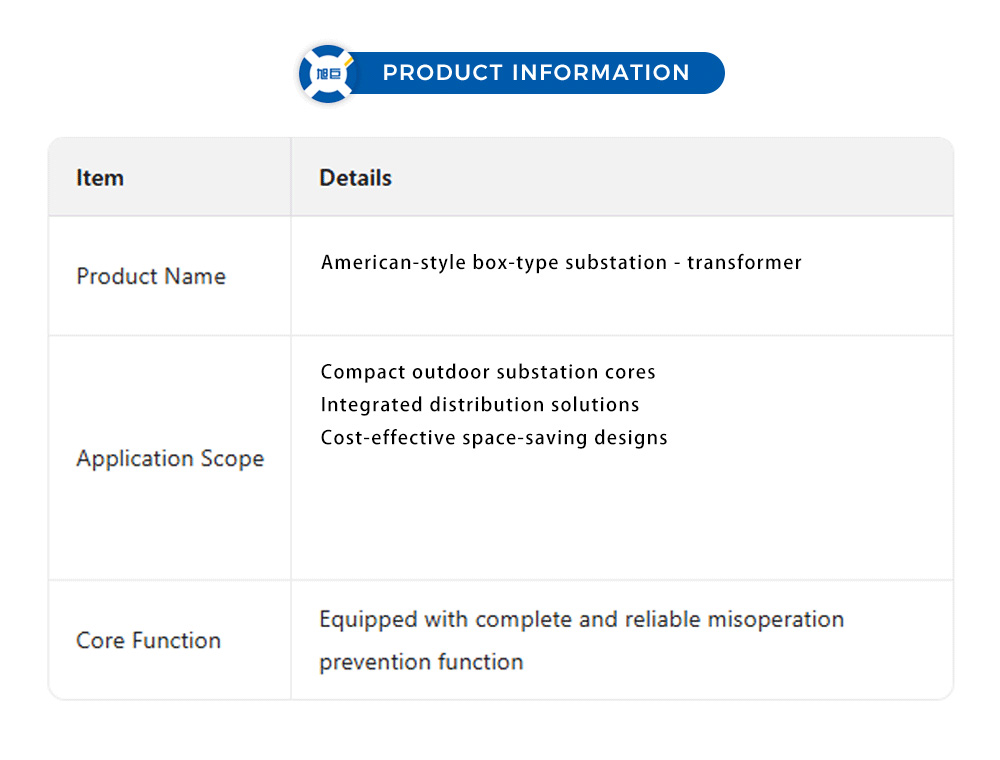Click the word 'Equipped' in Core Function details

tap(368, 619)
